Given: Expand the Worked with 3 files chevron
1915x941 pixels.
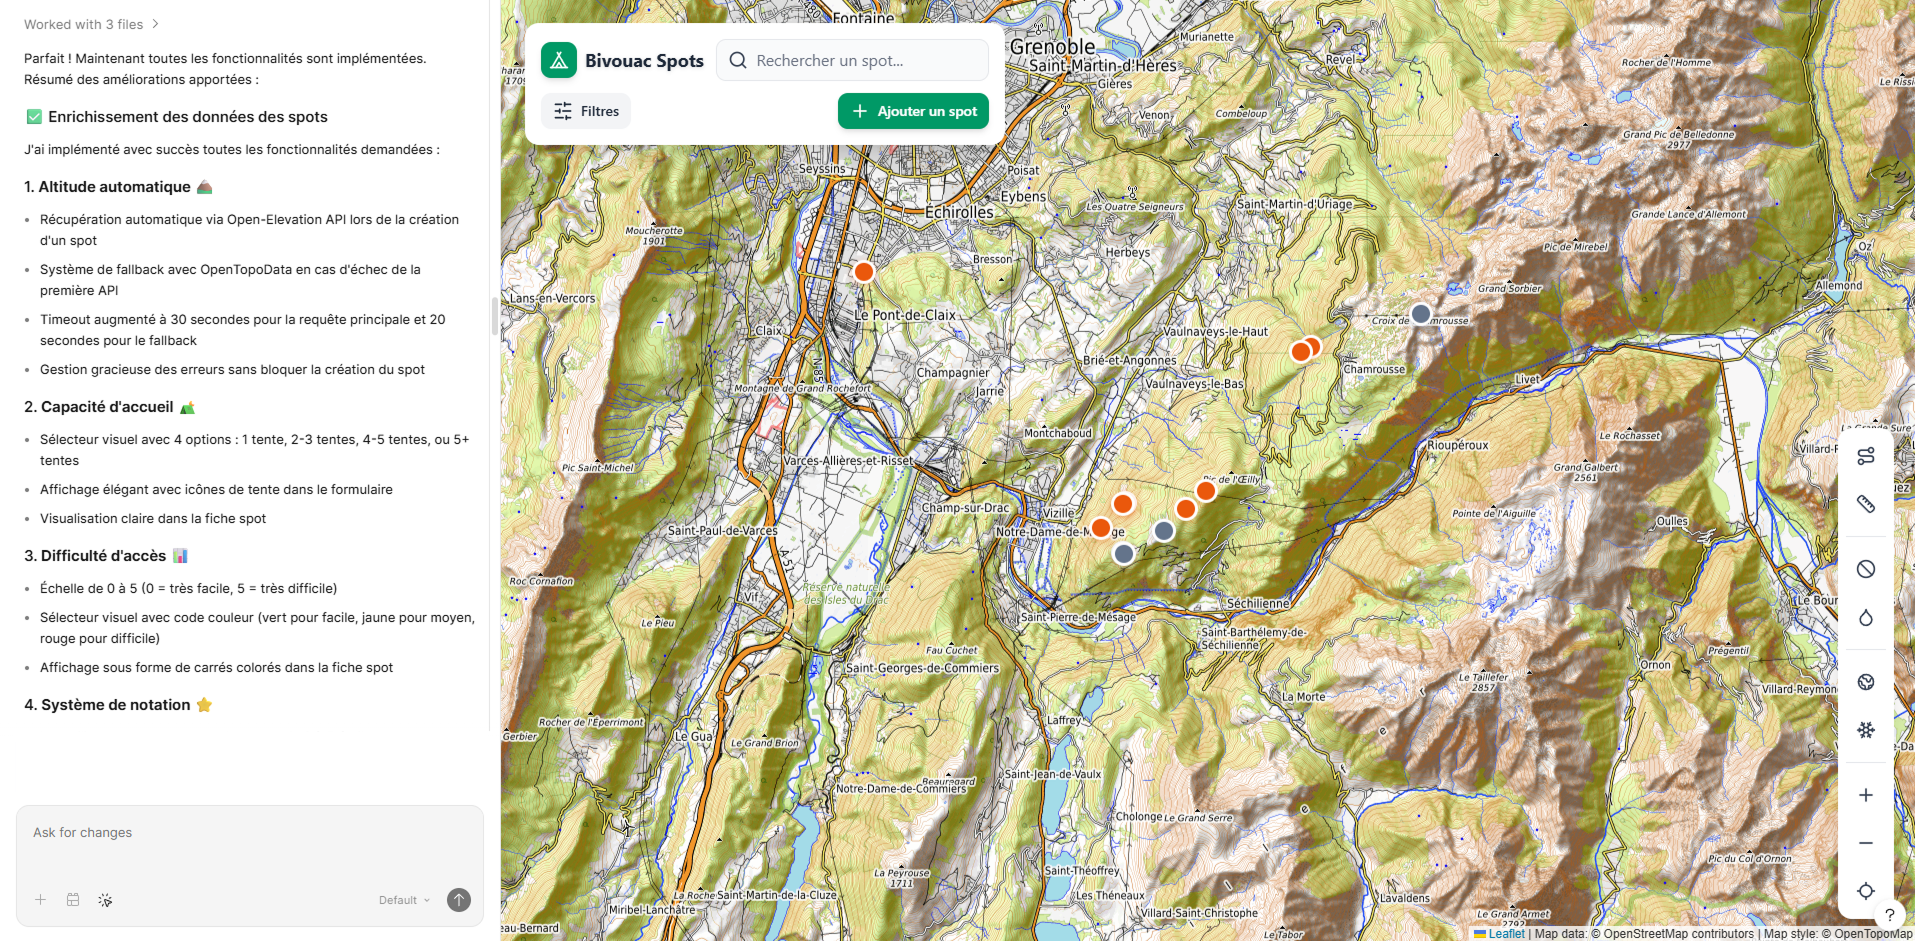Looking at the screenshot, I should 155,24.
